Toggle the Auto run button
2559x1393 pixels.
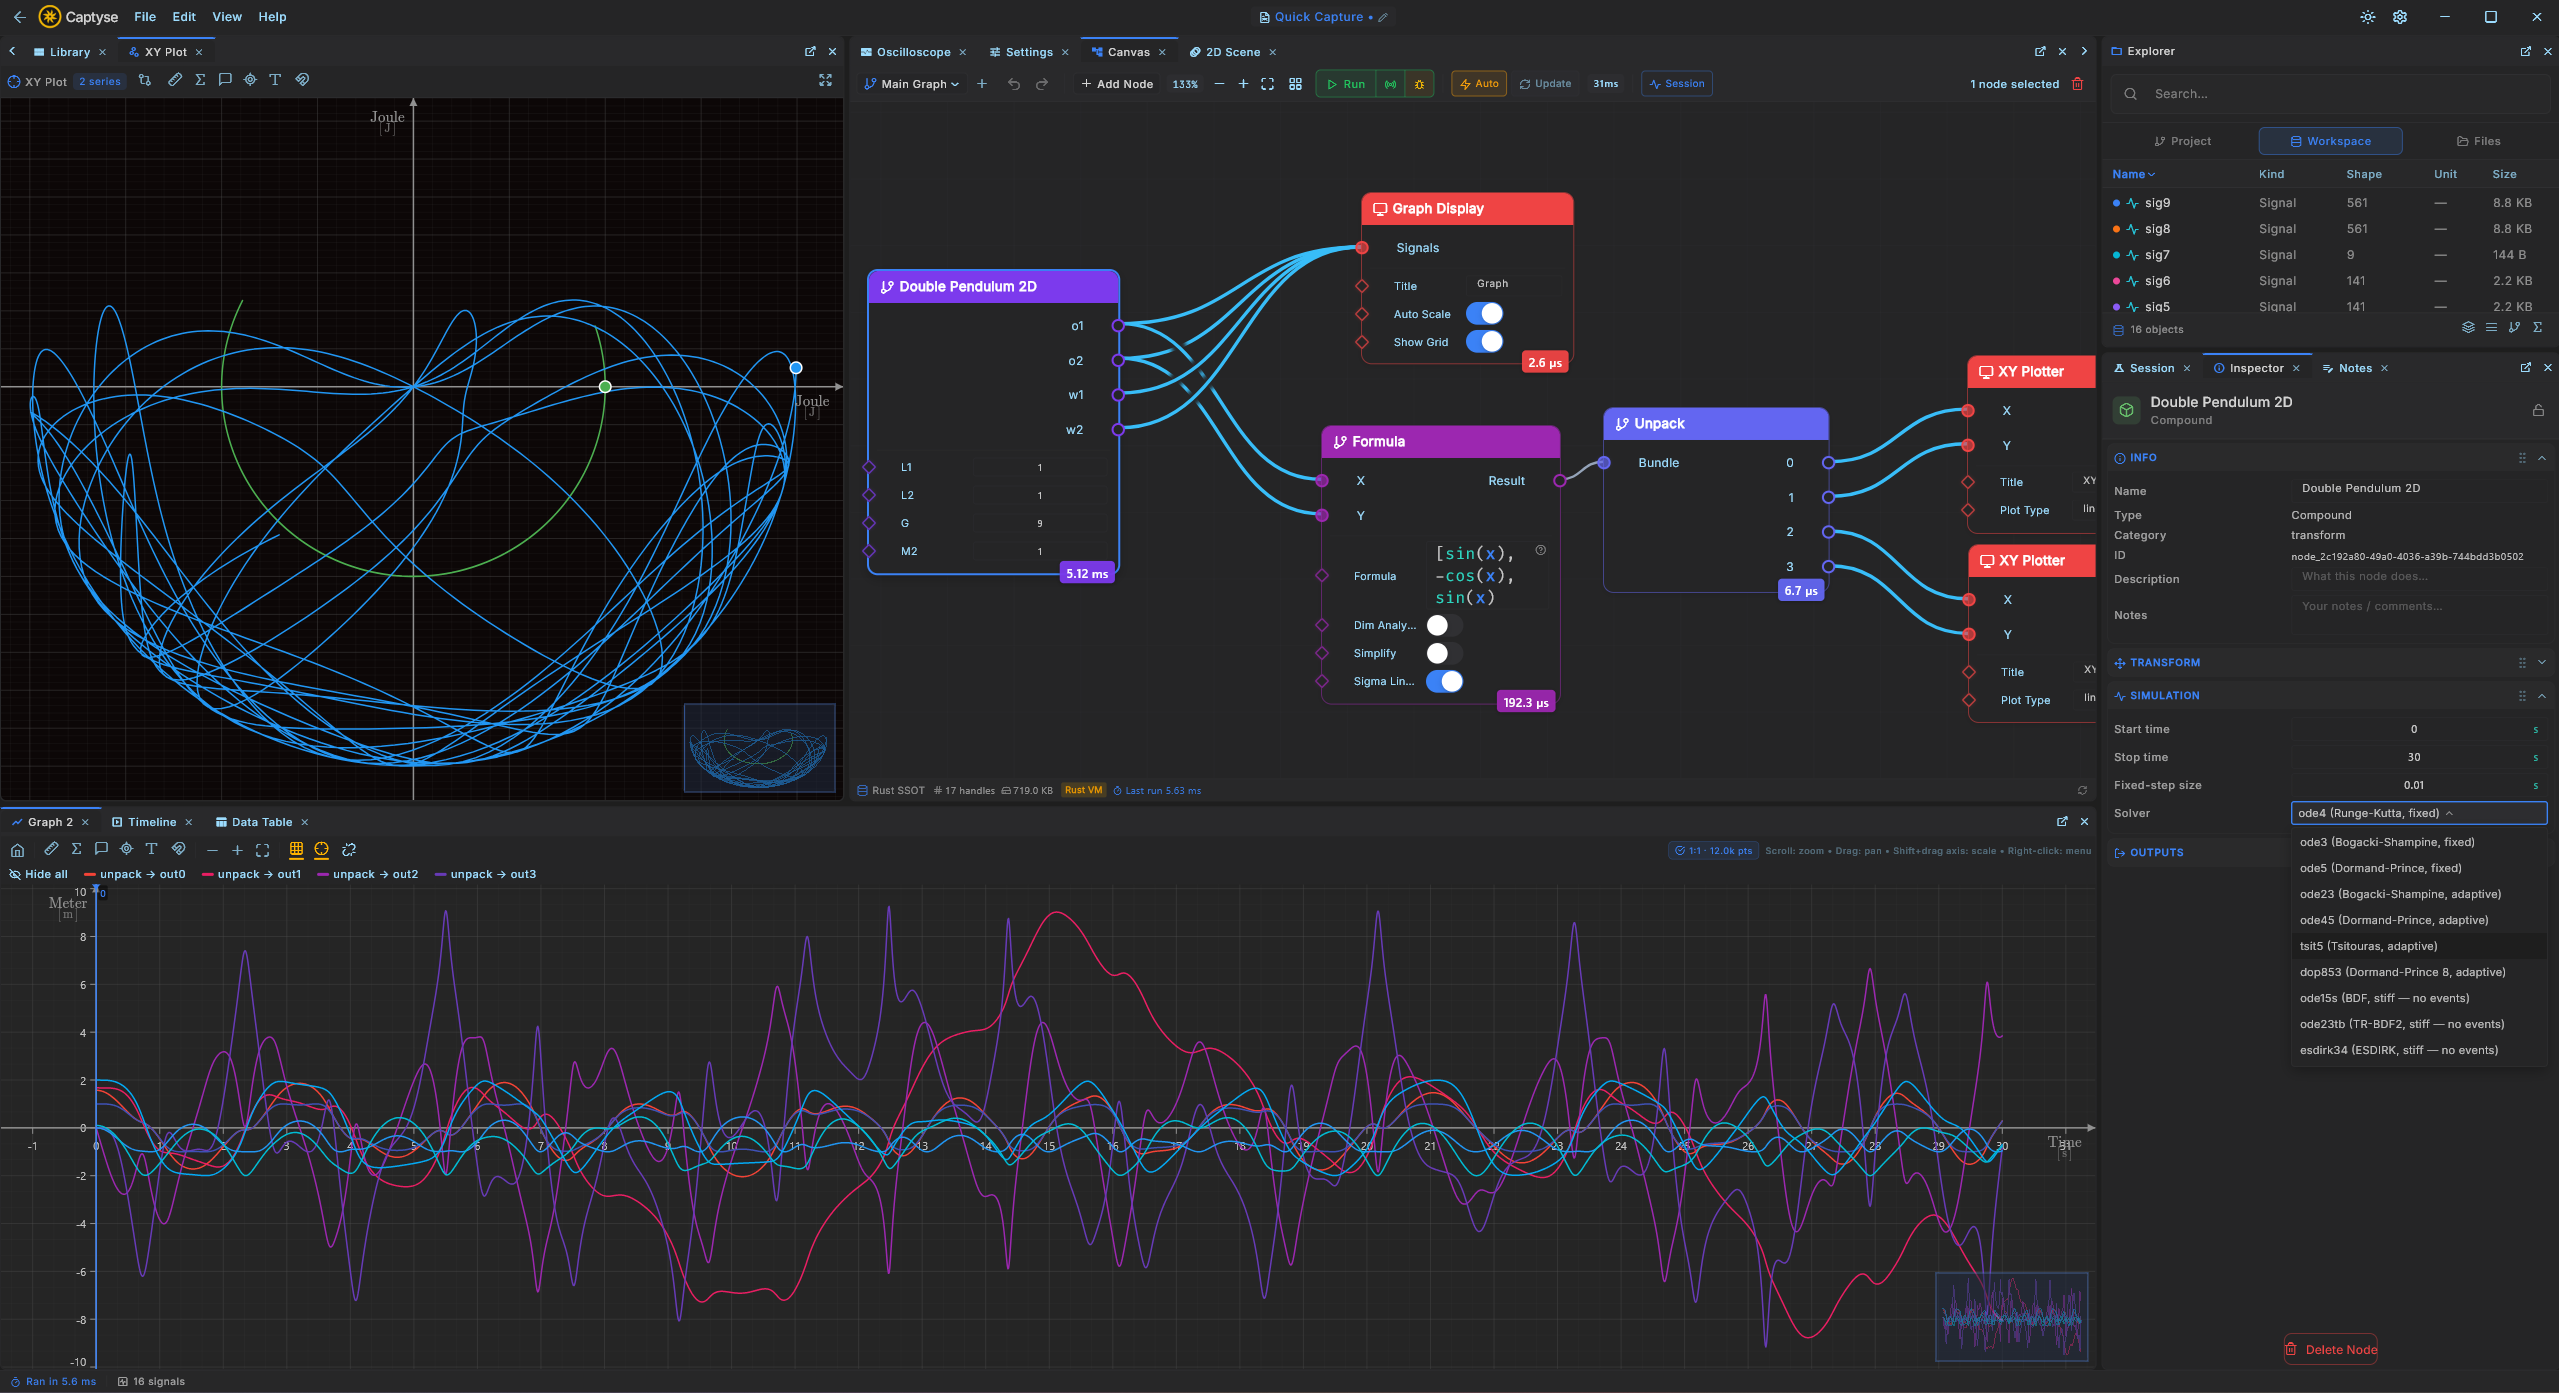[1479, 84]
